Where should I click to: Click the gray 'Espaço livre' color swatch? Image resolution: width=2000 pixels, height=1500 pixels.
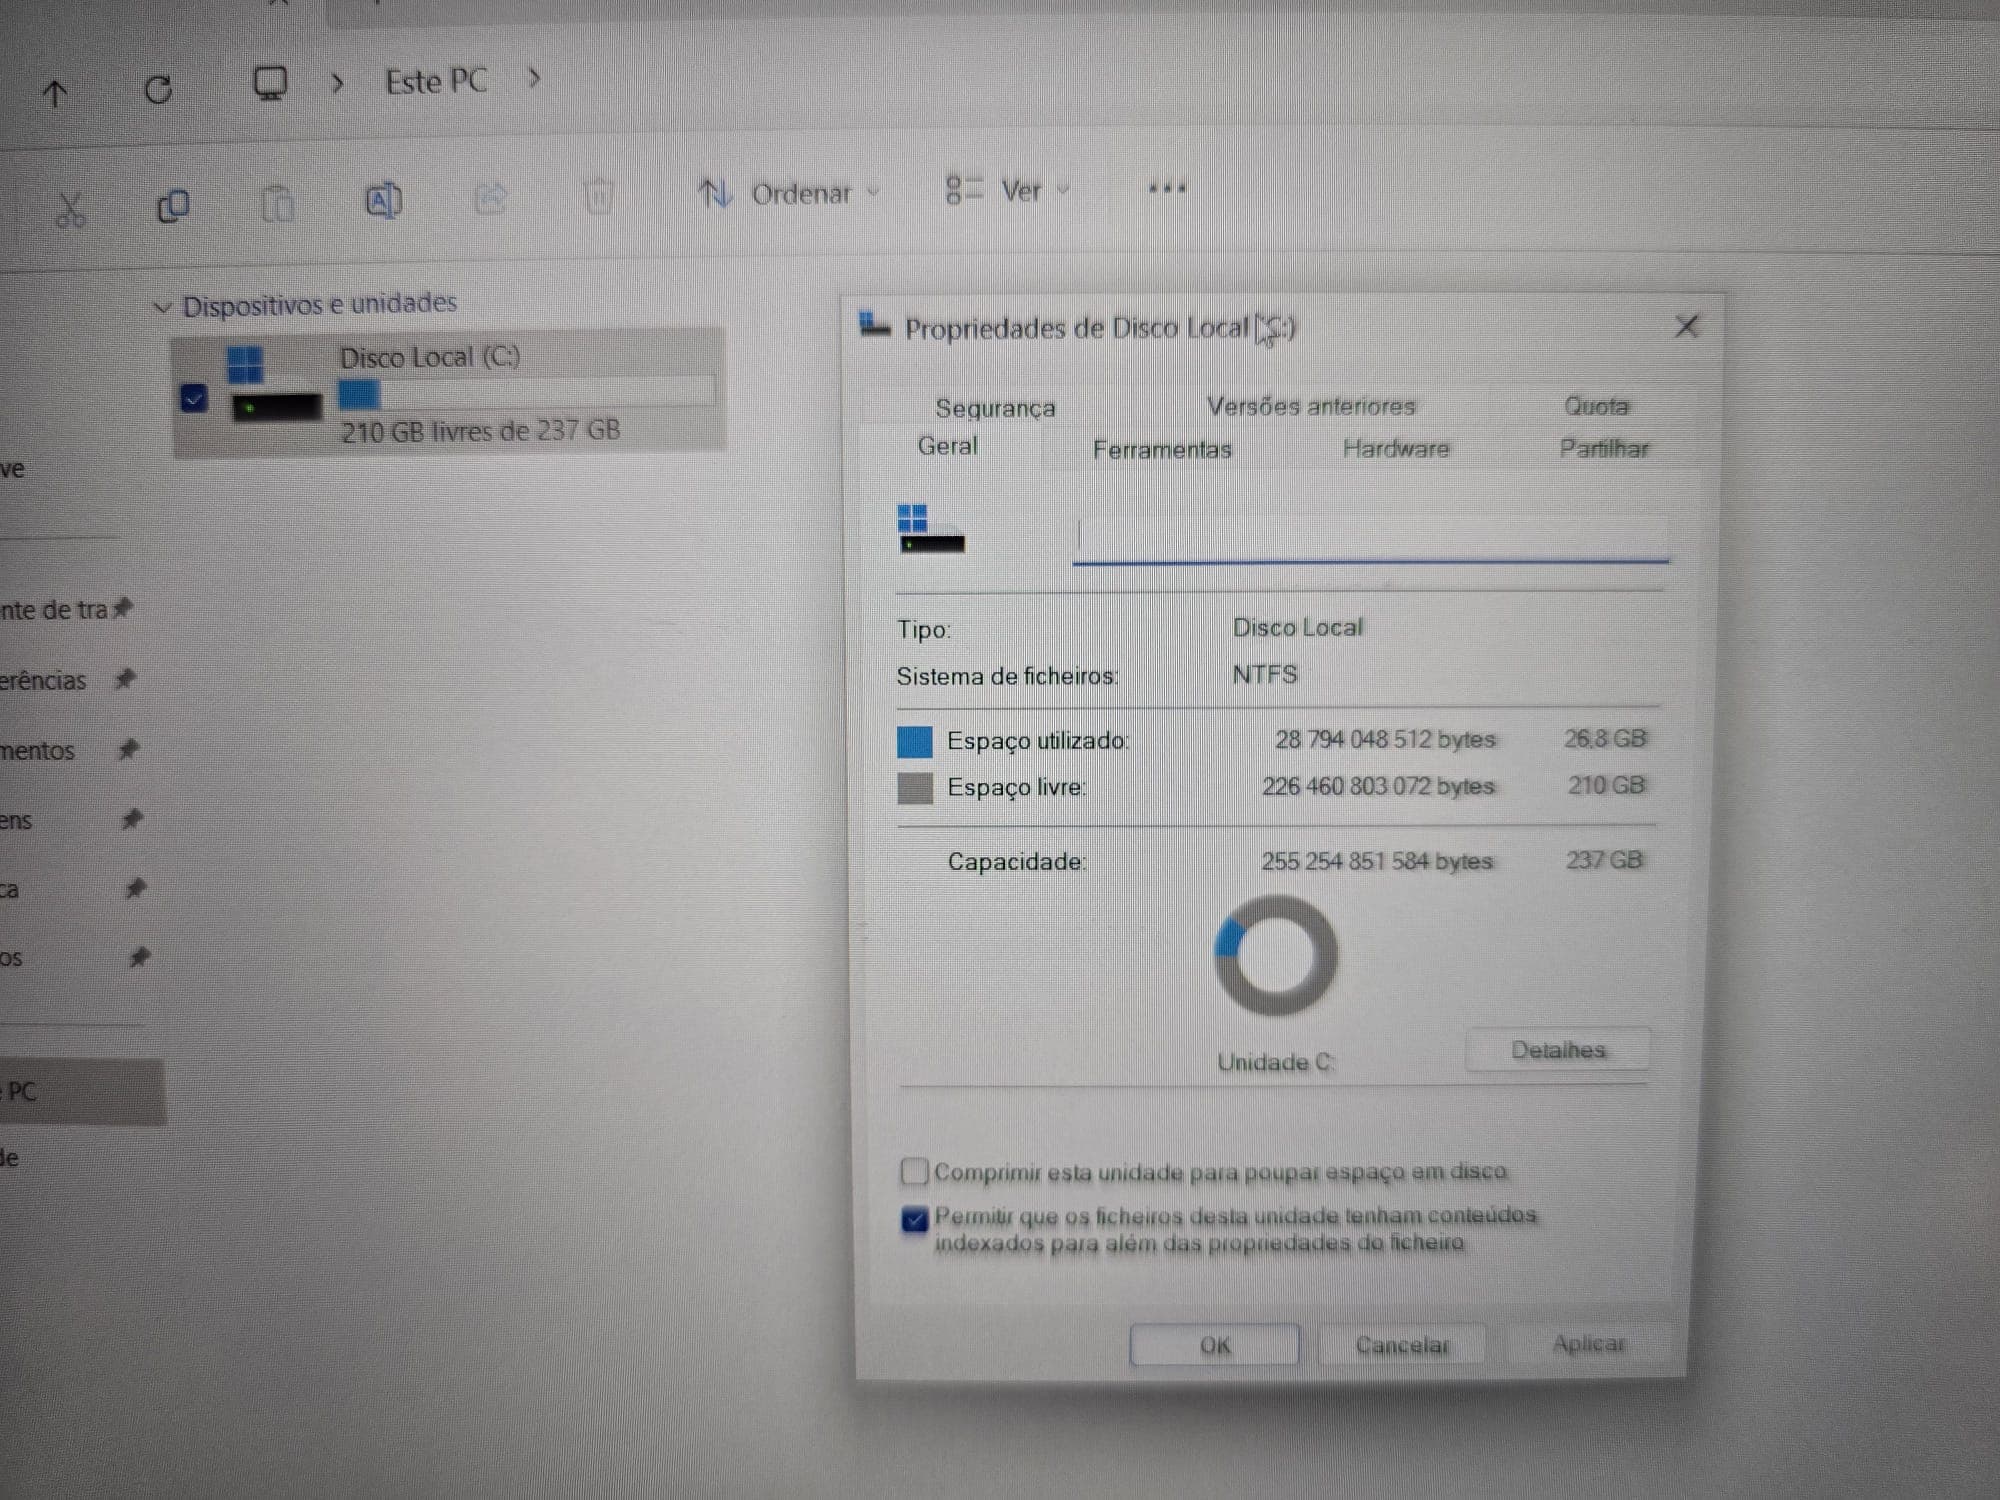coord(914,788)
